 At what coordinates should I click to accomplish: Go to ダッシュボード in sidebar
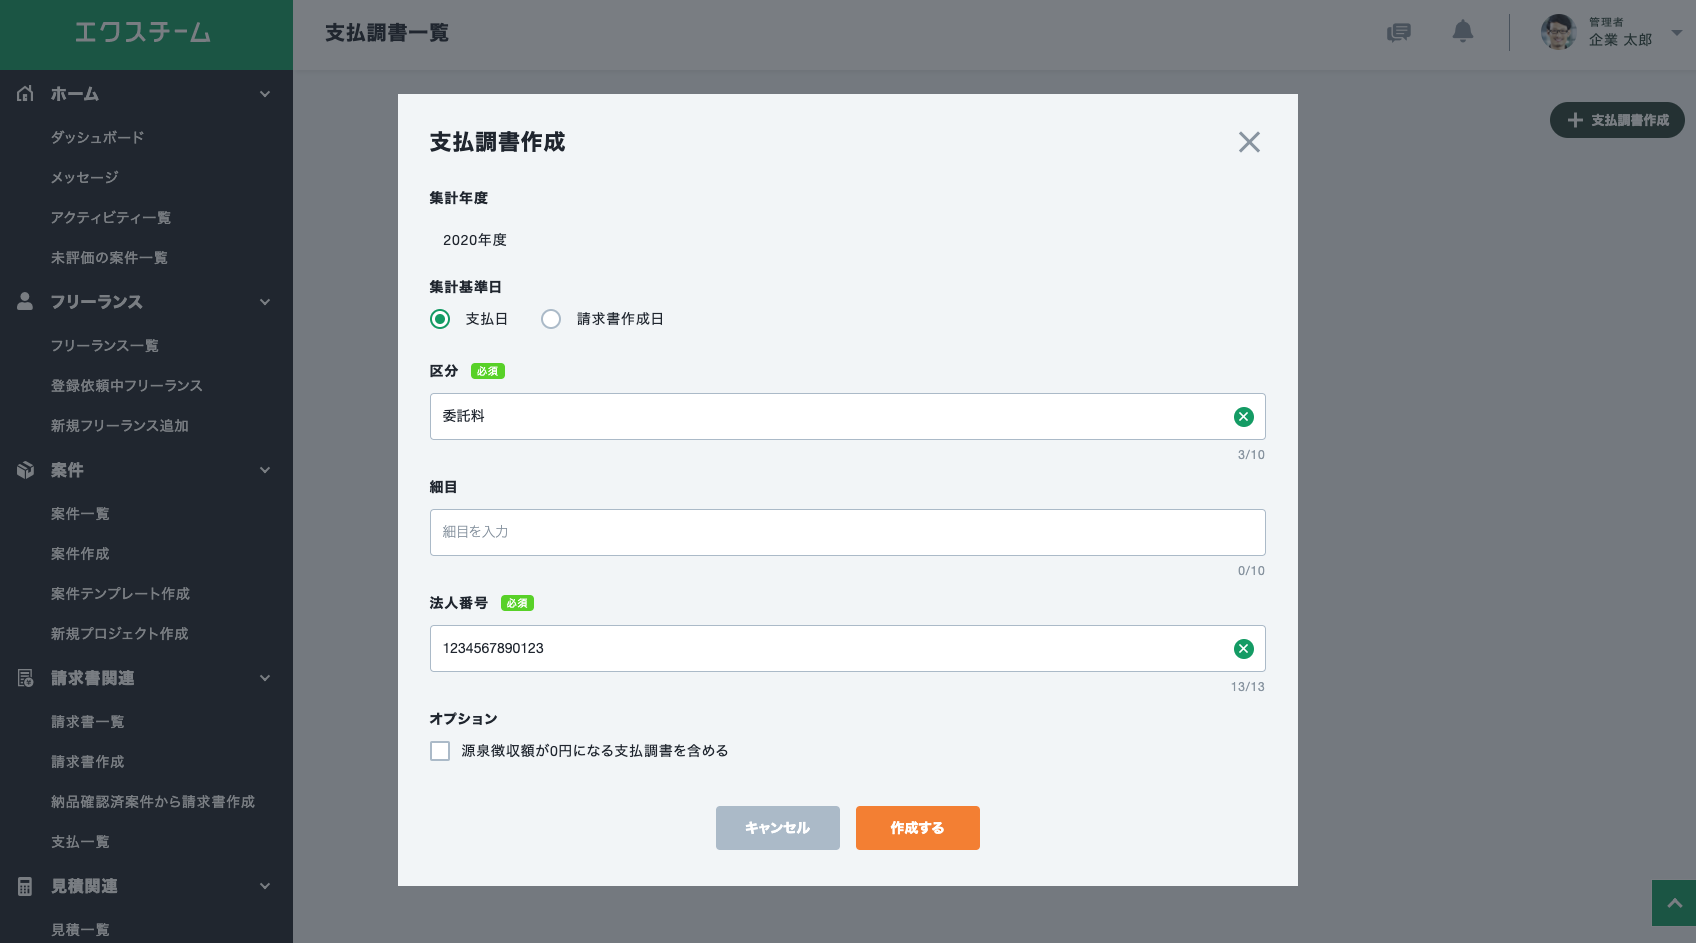(97, 137)
